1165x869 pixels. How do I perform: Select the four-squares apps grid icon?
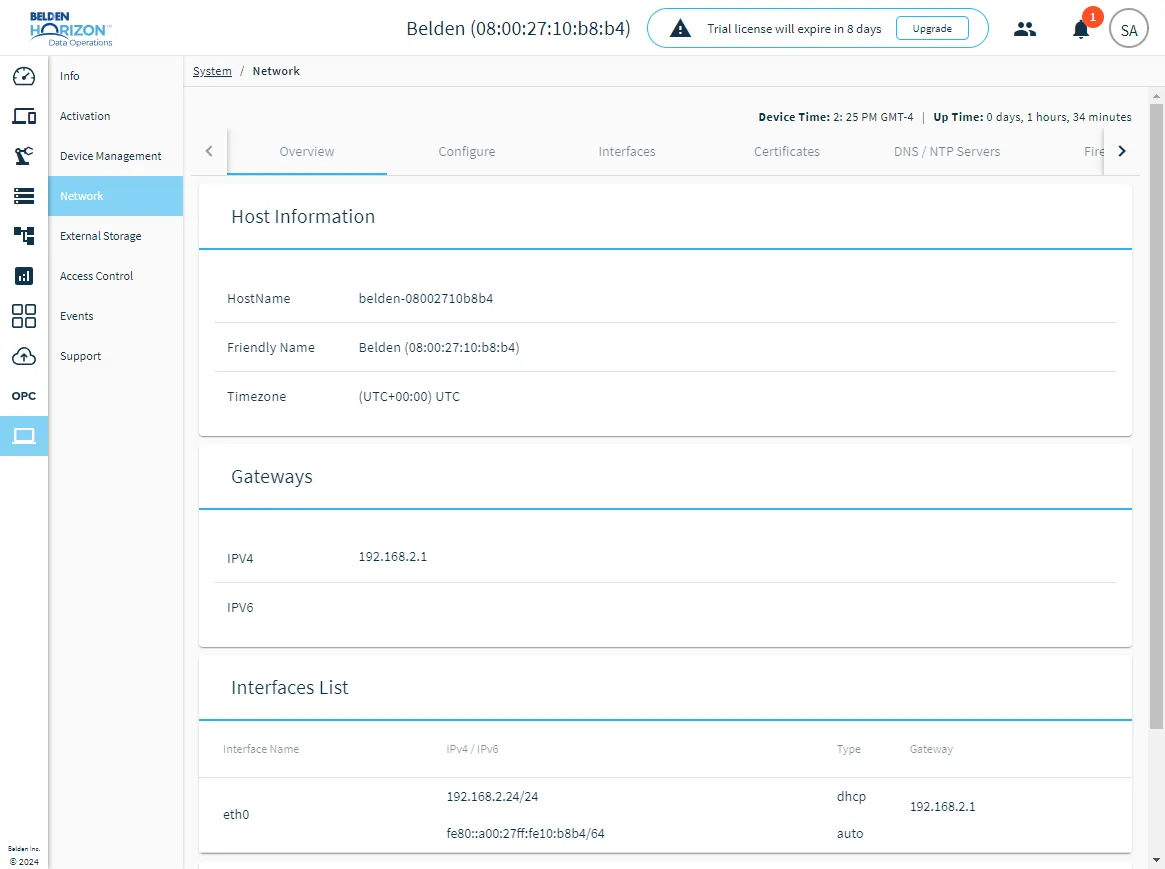[x=24, y=316]
